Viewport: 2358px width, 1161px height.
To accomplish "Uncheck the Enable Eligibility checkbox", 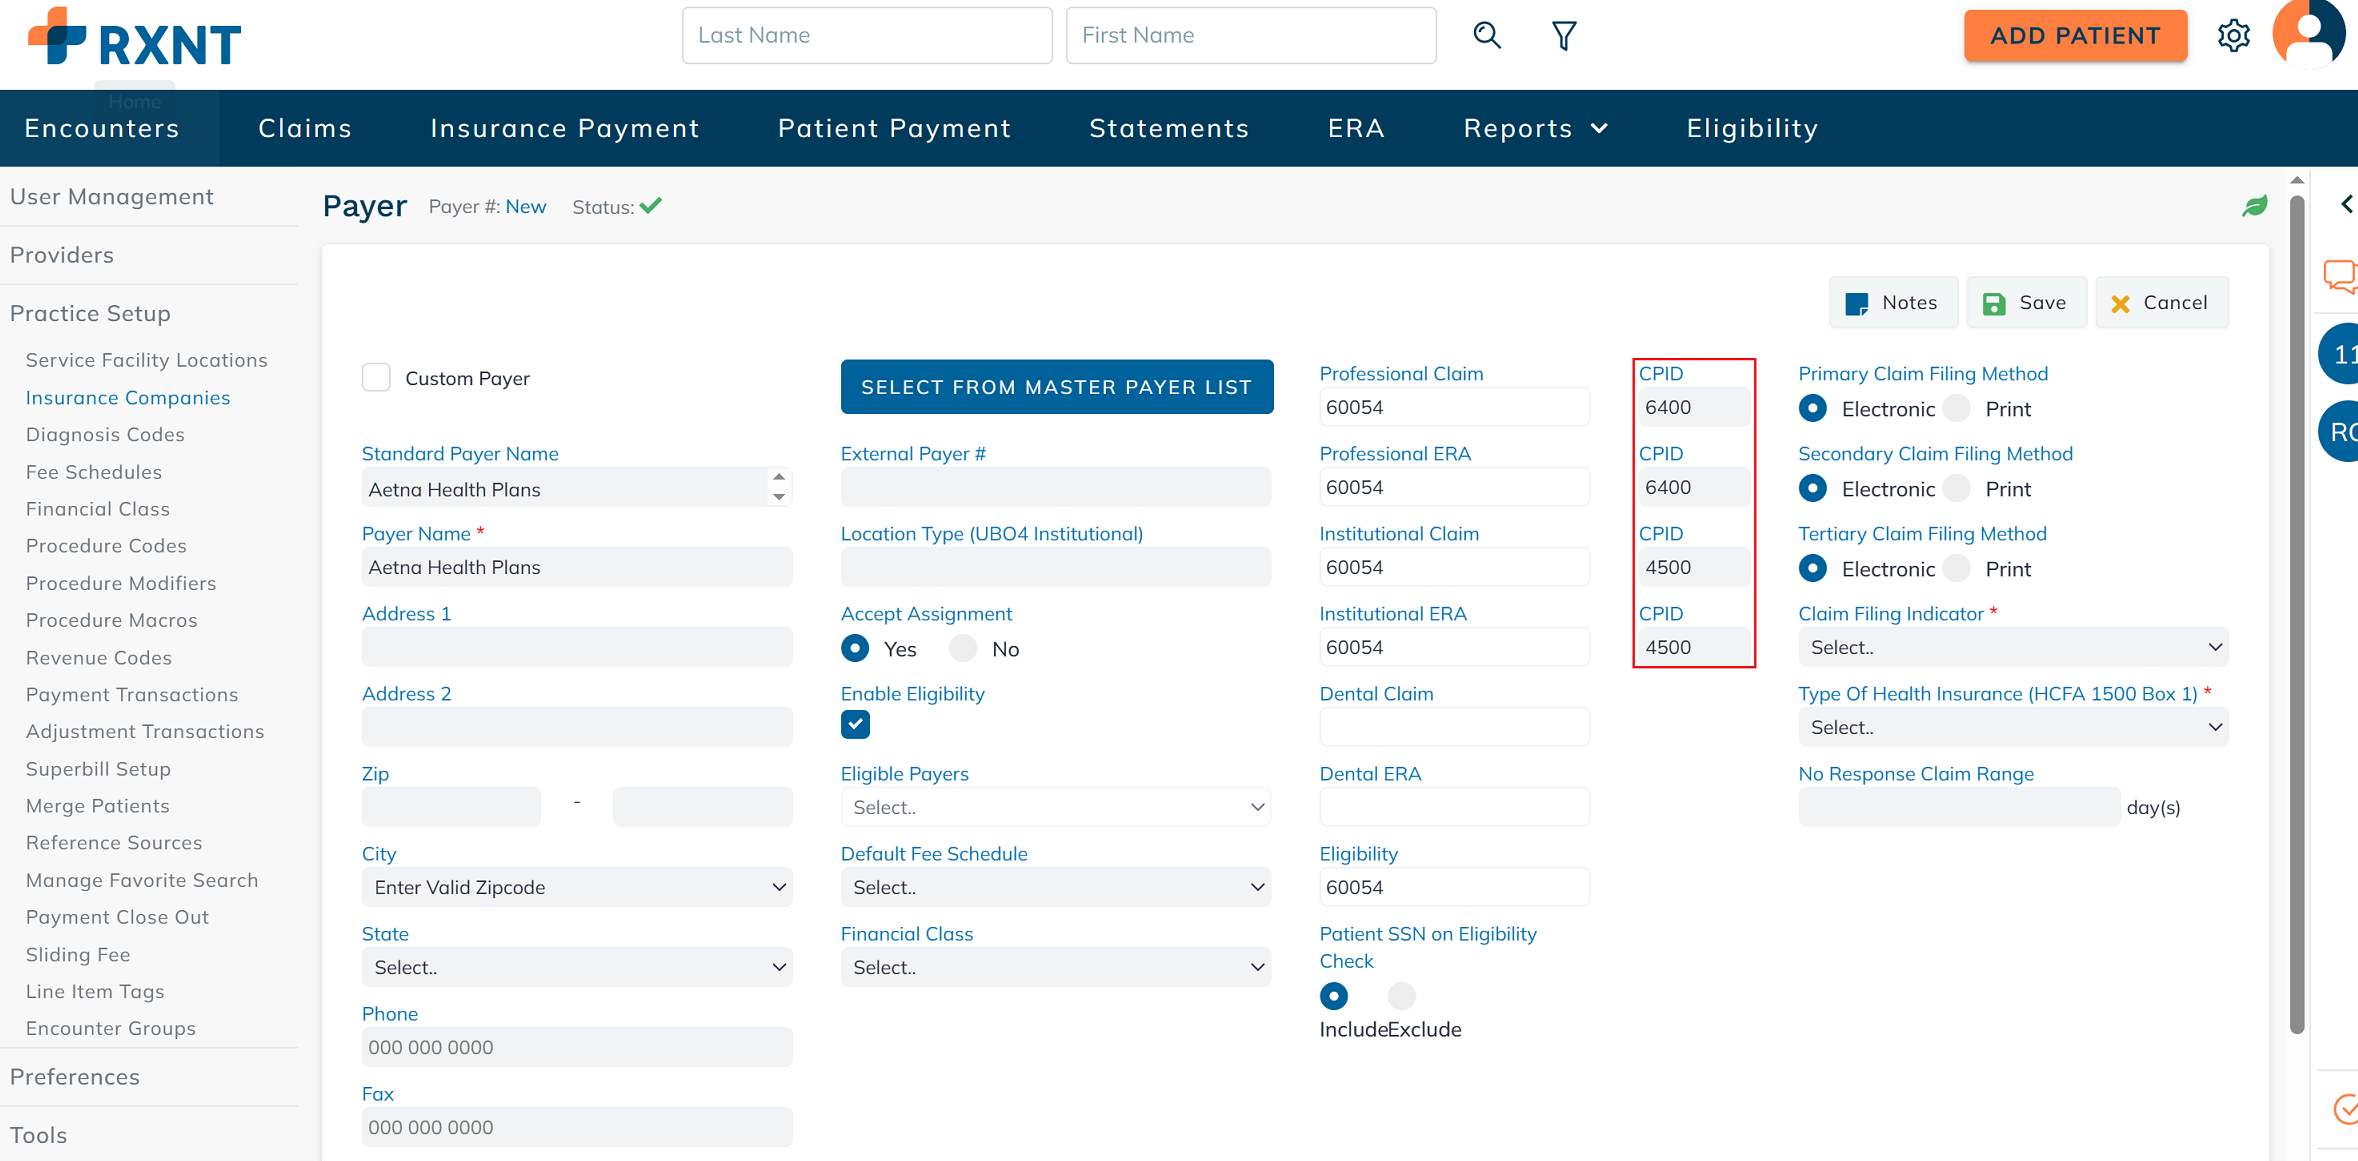I will coord(855,724).
